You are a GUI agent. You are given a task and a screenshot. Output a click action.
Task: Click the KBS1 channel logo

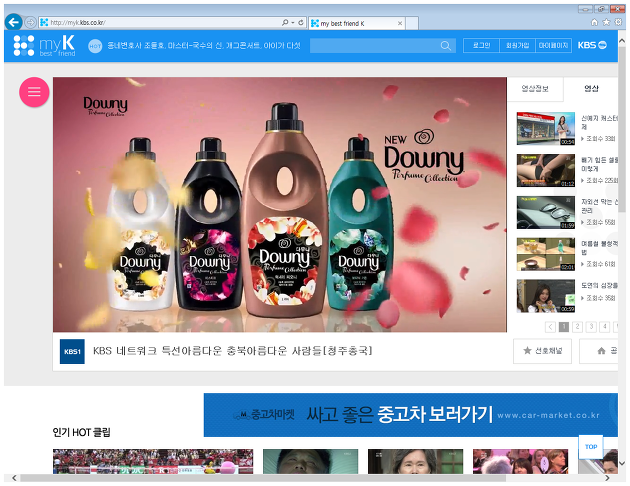click(72, 351)
